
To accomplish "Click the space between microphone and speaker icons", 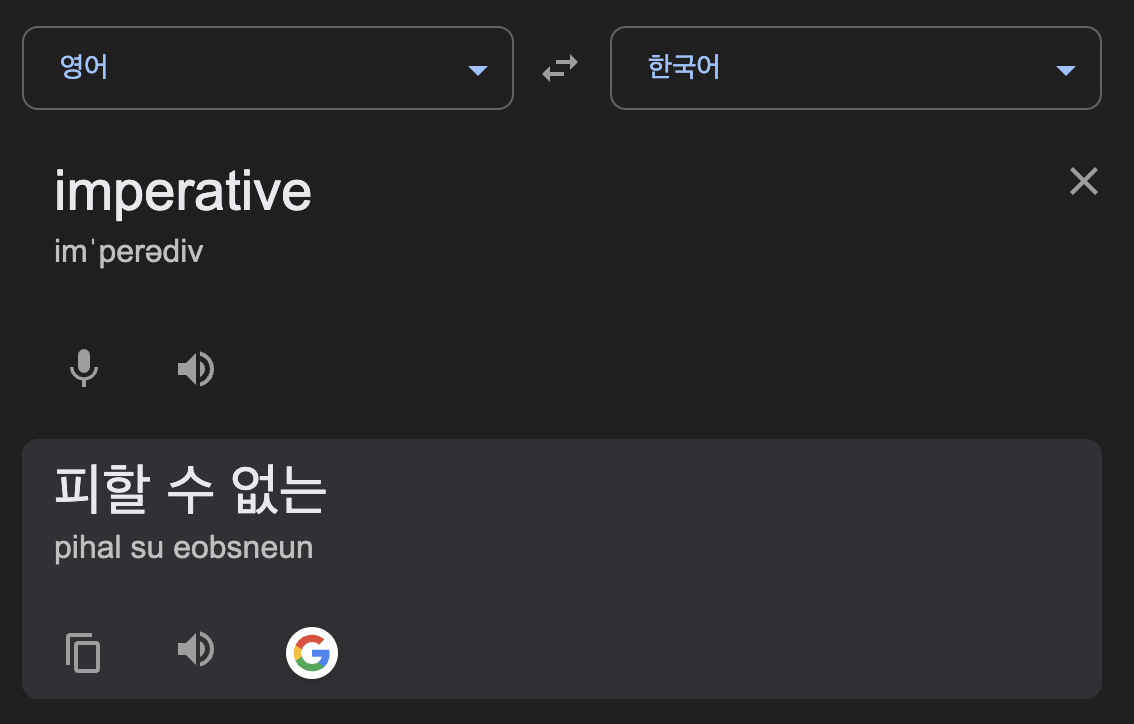I will coord(140,369).
